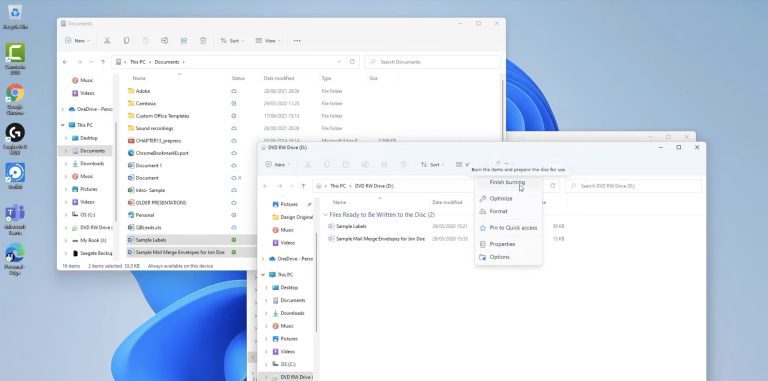The image size is (768, 381).
Task: Sort by Name column in DVD window
Action: coord(340,202)
